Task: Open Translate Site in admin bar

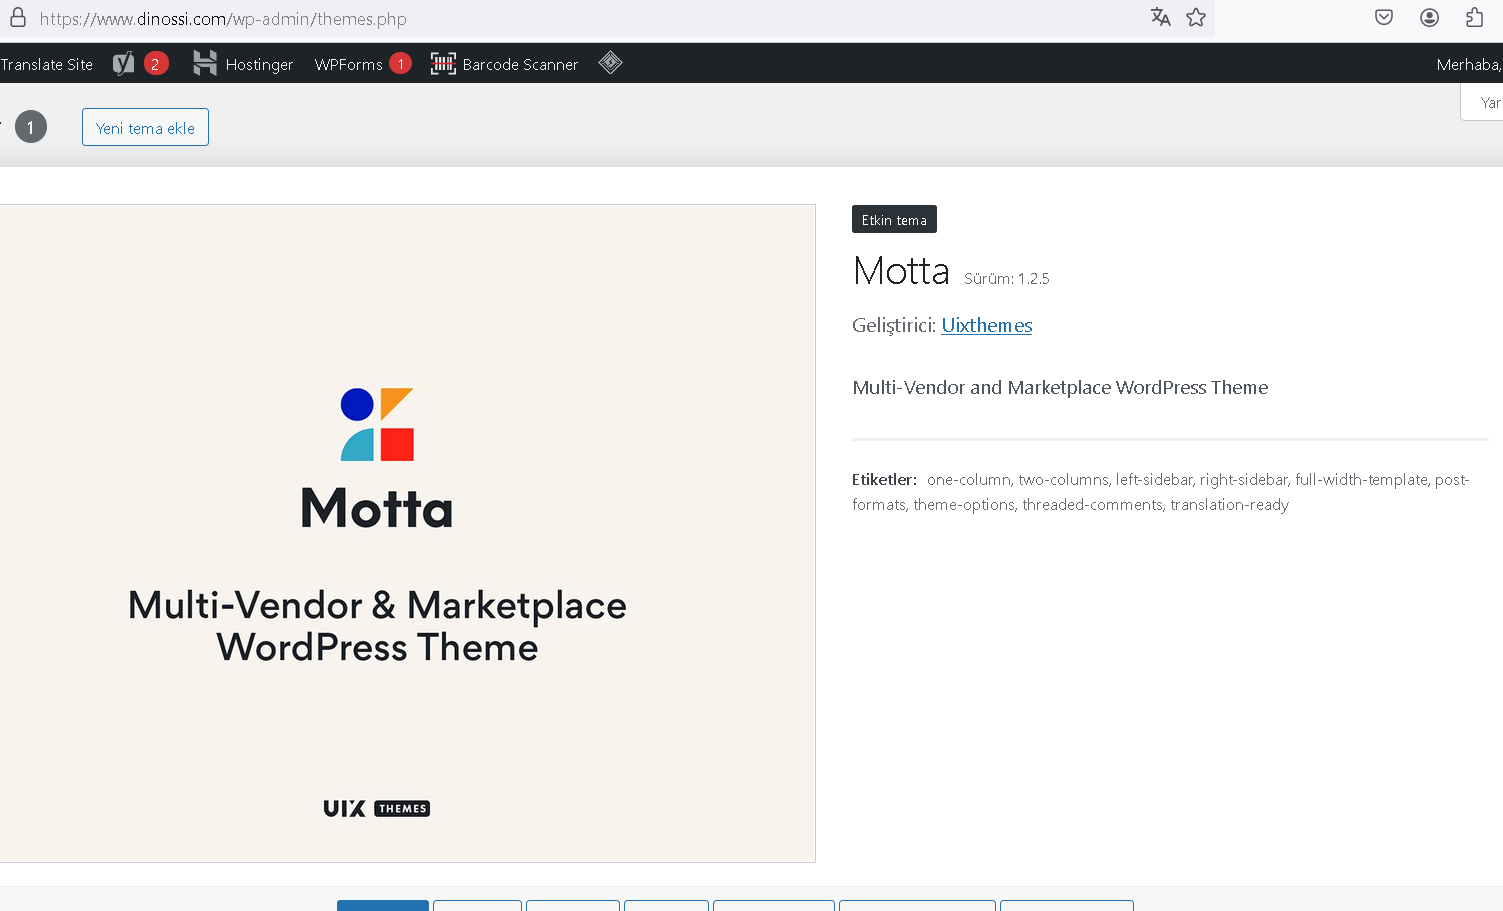Action: 47,64
